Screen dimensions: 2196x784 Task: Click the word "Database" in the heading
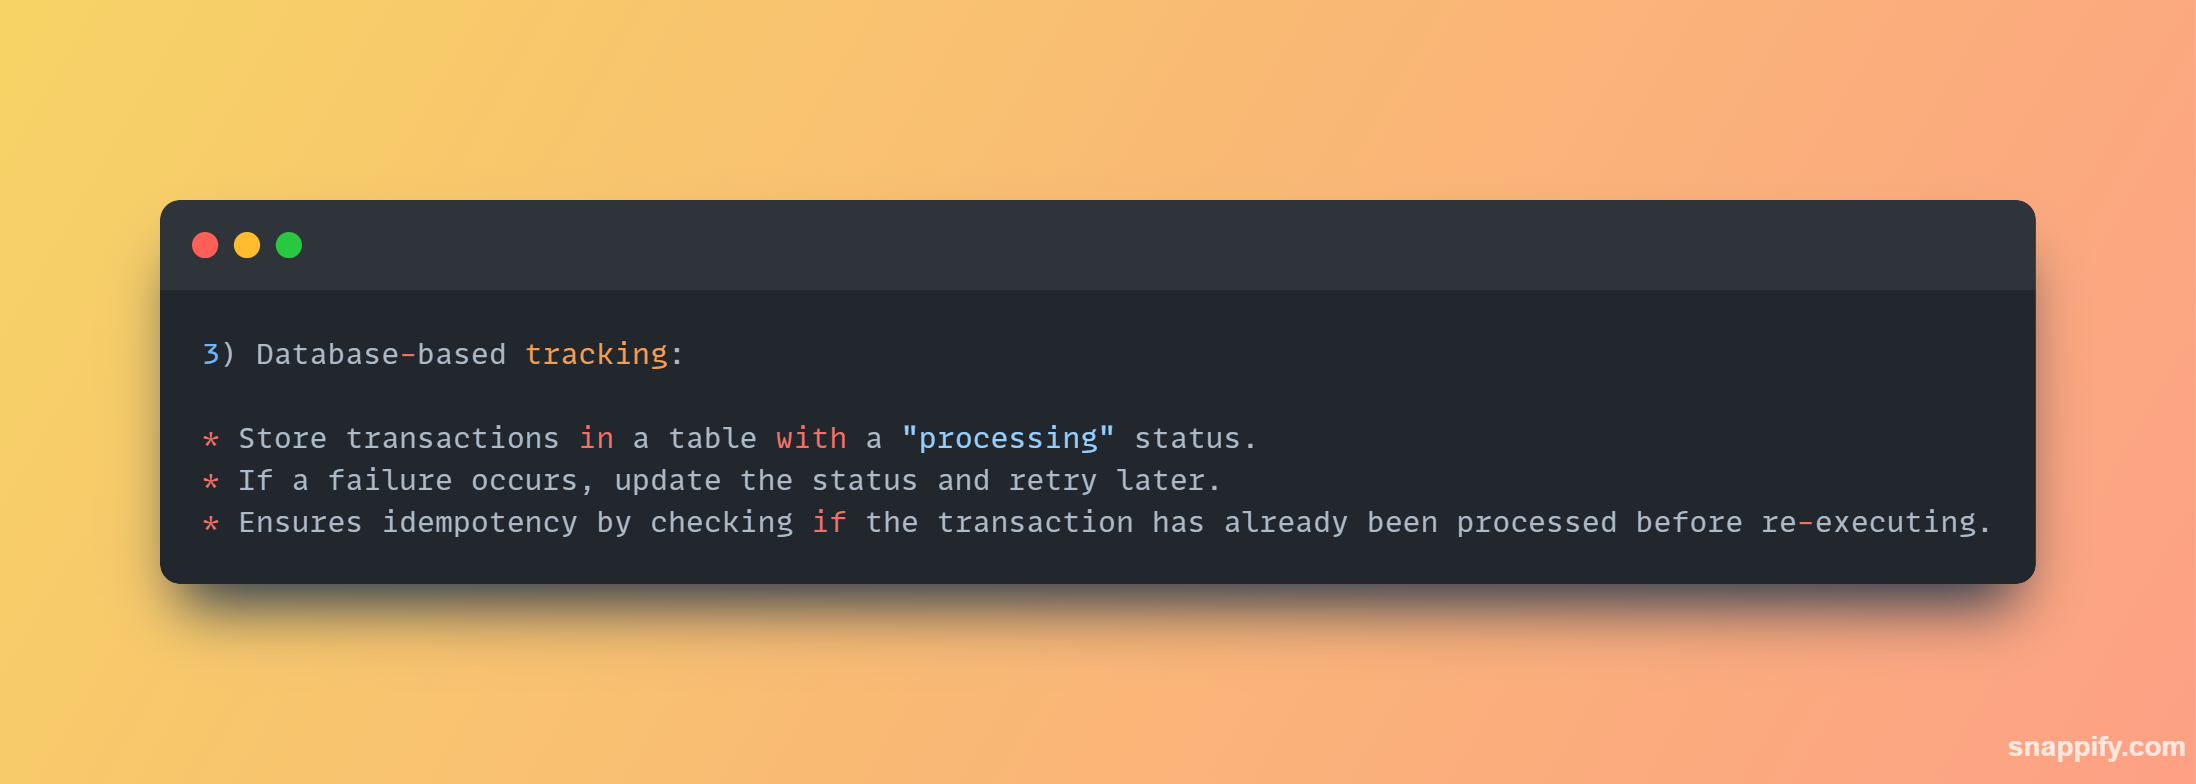(x=327, y=354)
